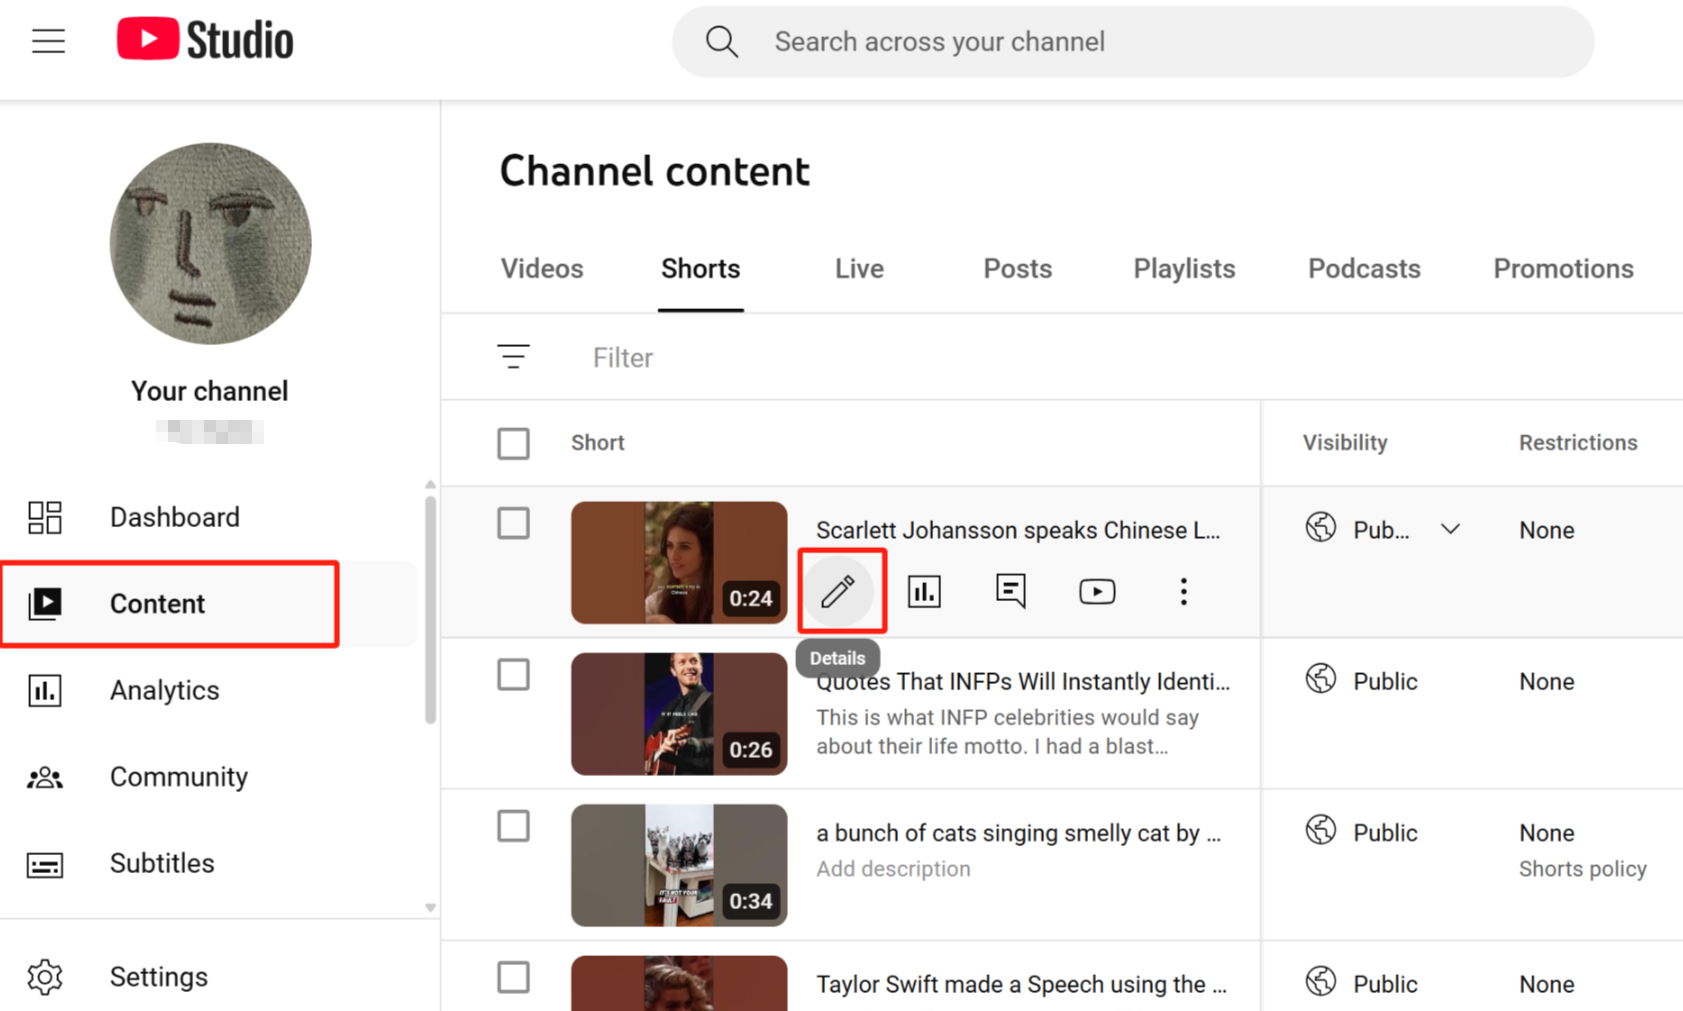
Task: Click the sidebar scrollbar thumb
Action: pyautogui.click(x=431, y=610)
